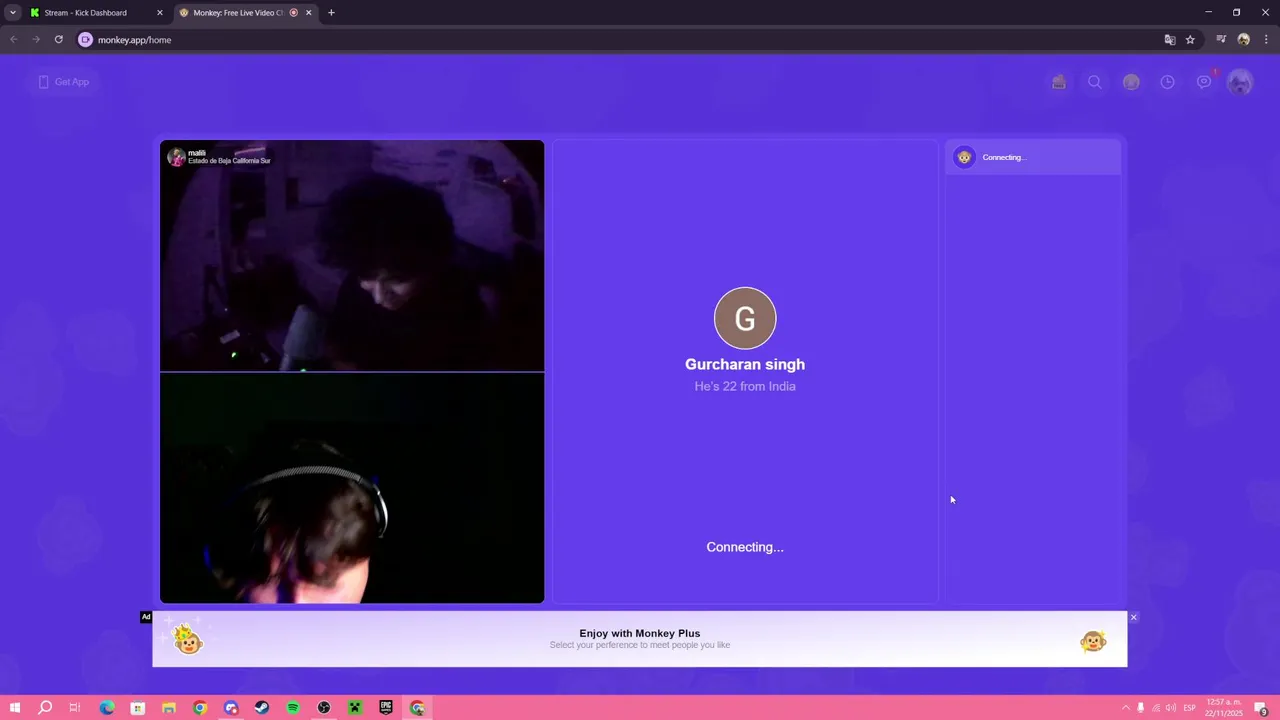
Task: Open Minecraft from the taskbar
Action: [x=354, y=708]
